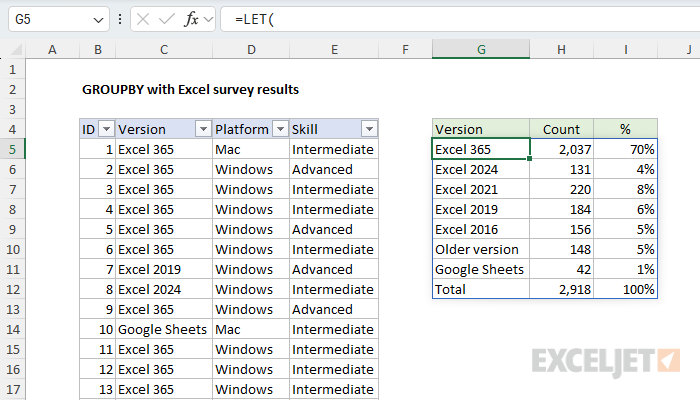
Task: Open the ID column filter dropdown
Action: click(106, 129)
